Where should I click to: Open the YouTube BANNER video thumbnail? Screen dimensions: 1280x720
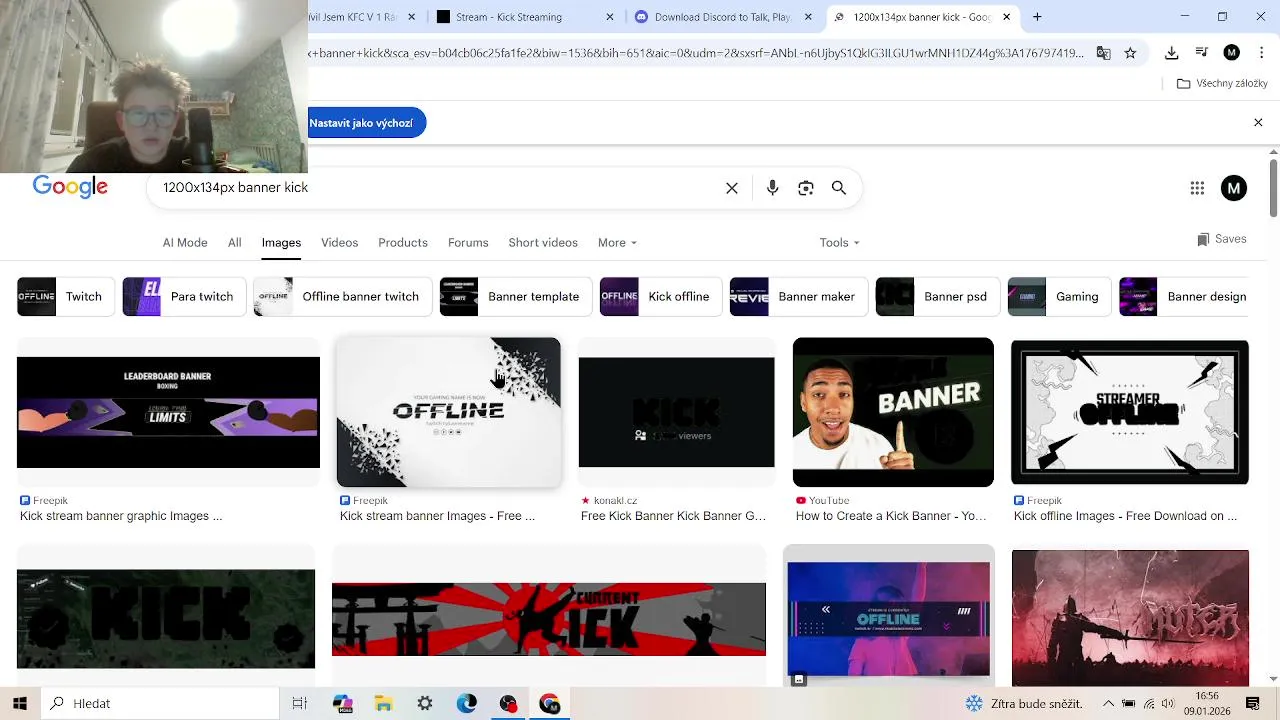[x=893, y=412]
